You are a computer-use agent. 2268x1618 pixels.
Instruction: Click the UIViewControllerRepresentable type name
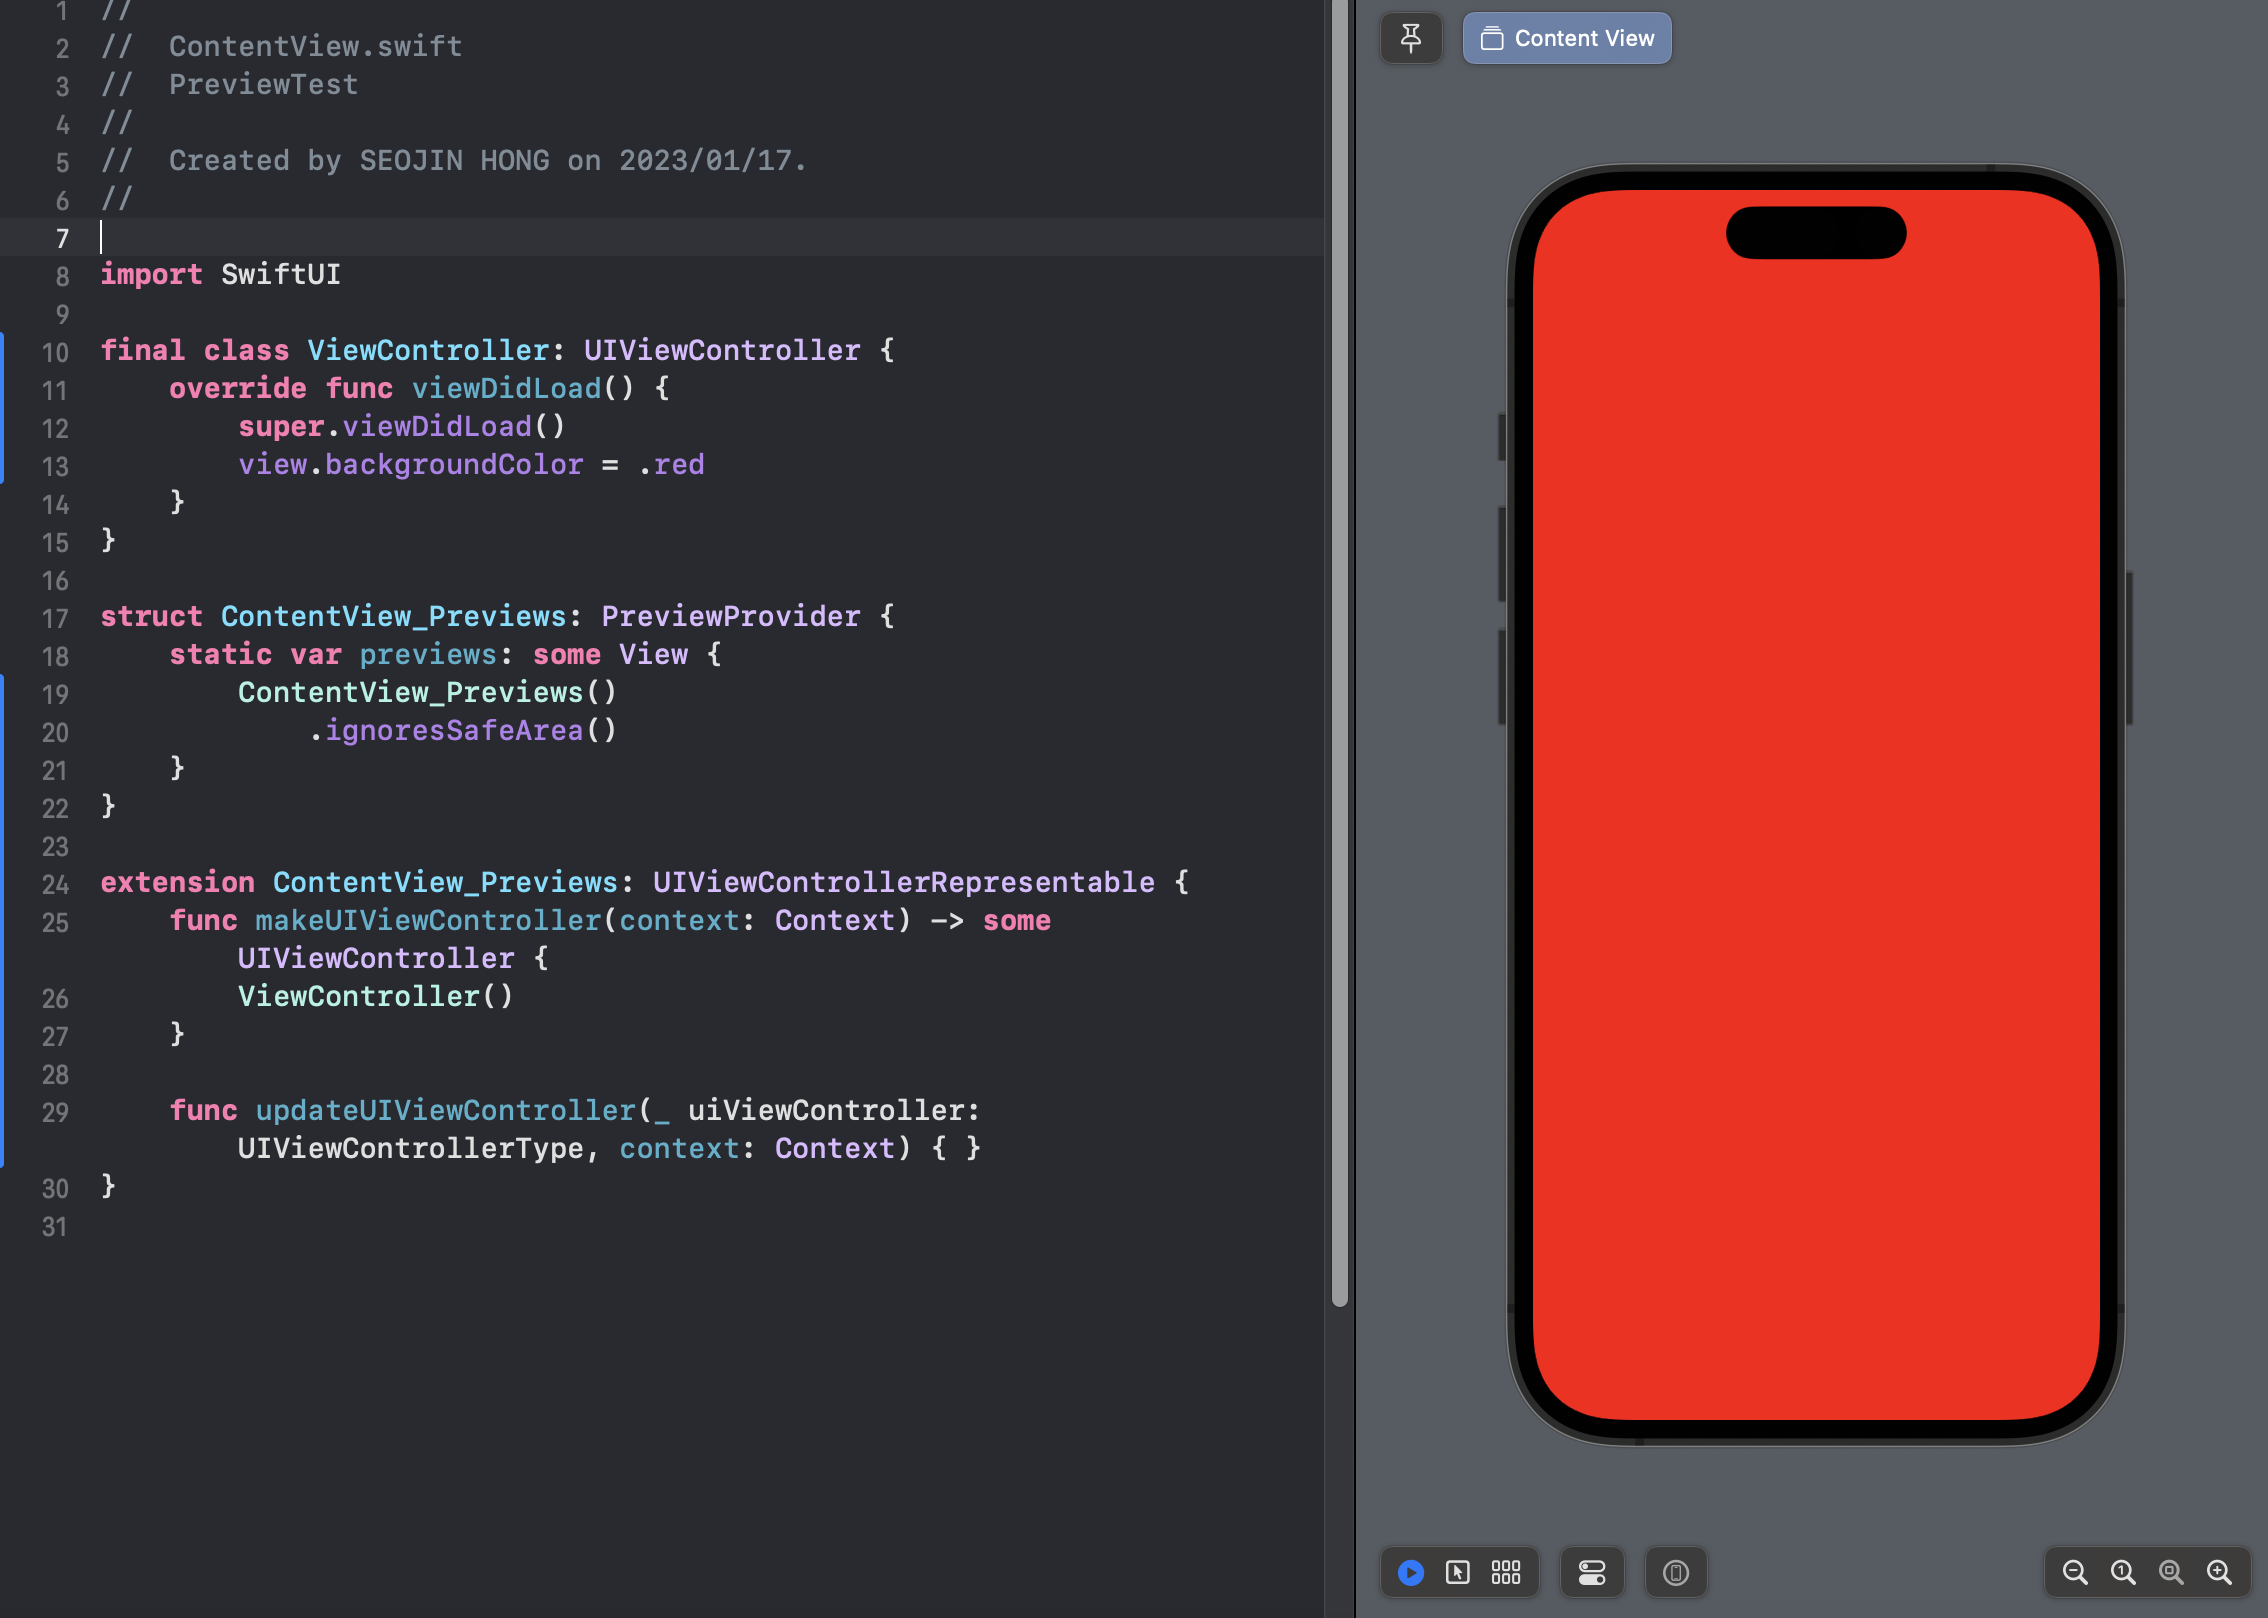click(903, 882)
